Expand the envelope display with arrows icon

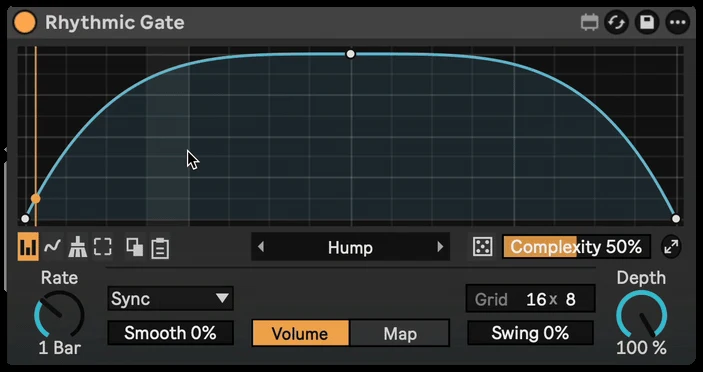(671, 247)
